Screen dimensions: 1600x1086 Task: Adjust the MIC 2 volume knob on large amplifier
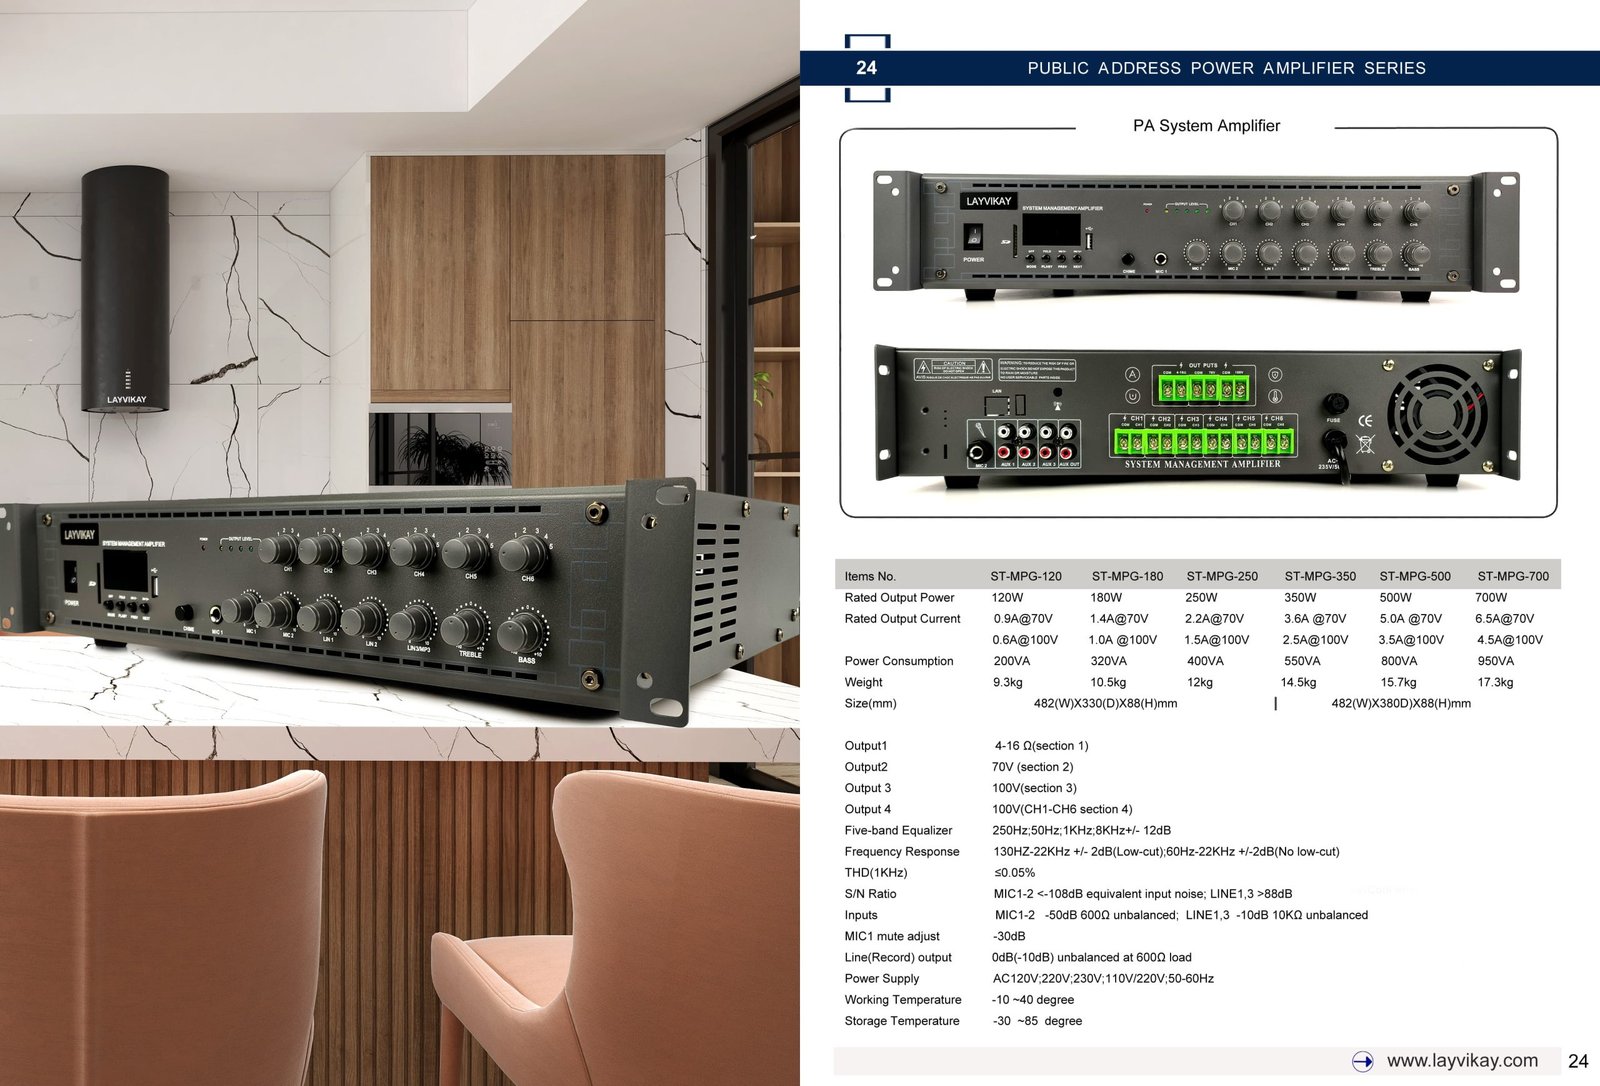tap(274, 614)
